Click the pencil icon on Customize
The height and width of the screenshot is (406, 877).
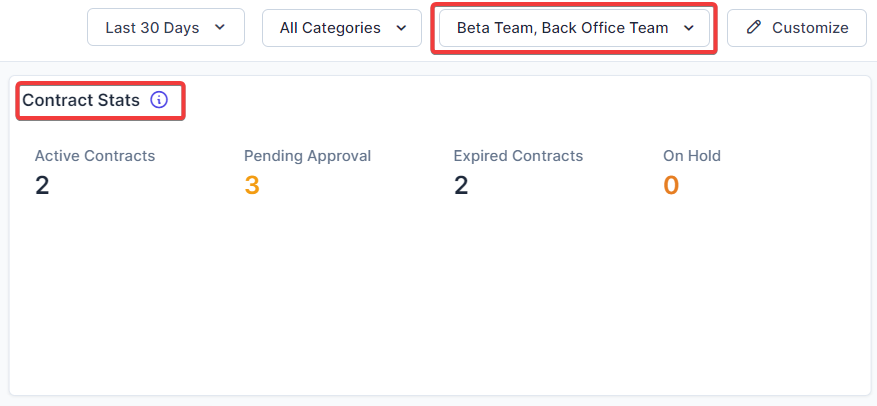point(754,28)
